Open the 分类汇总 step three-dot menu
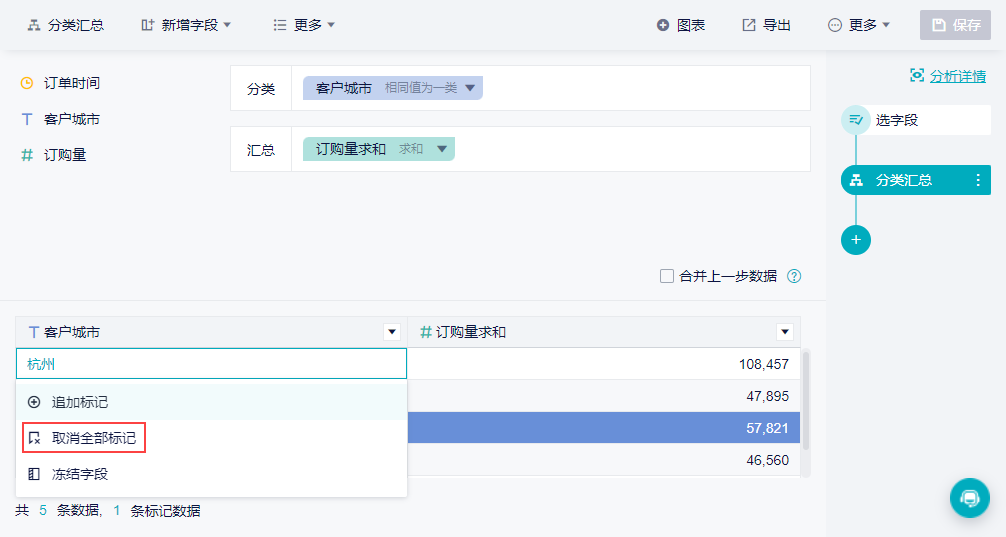 978,180
